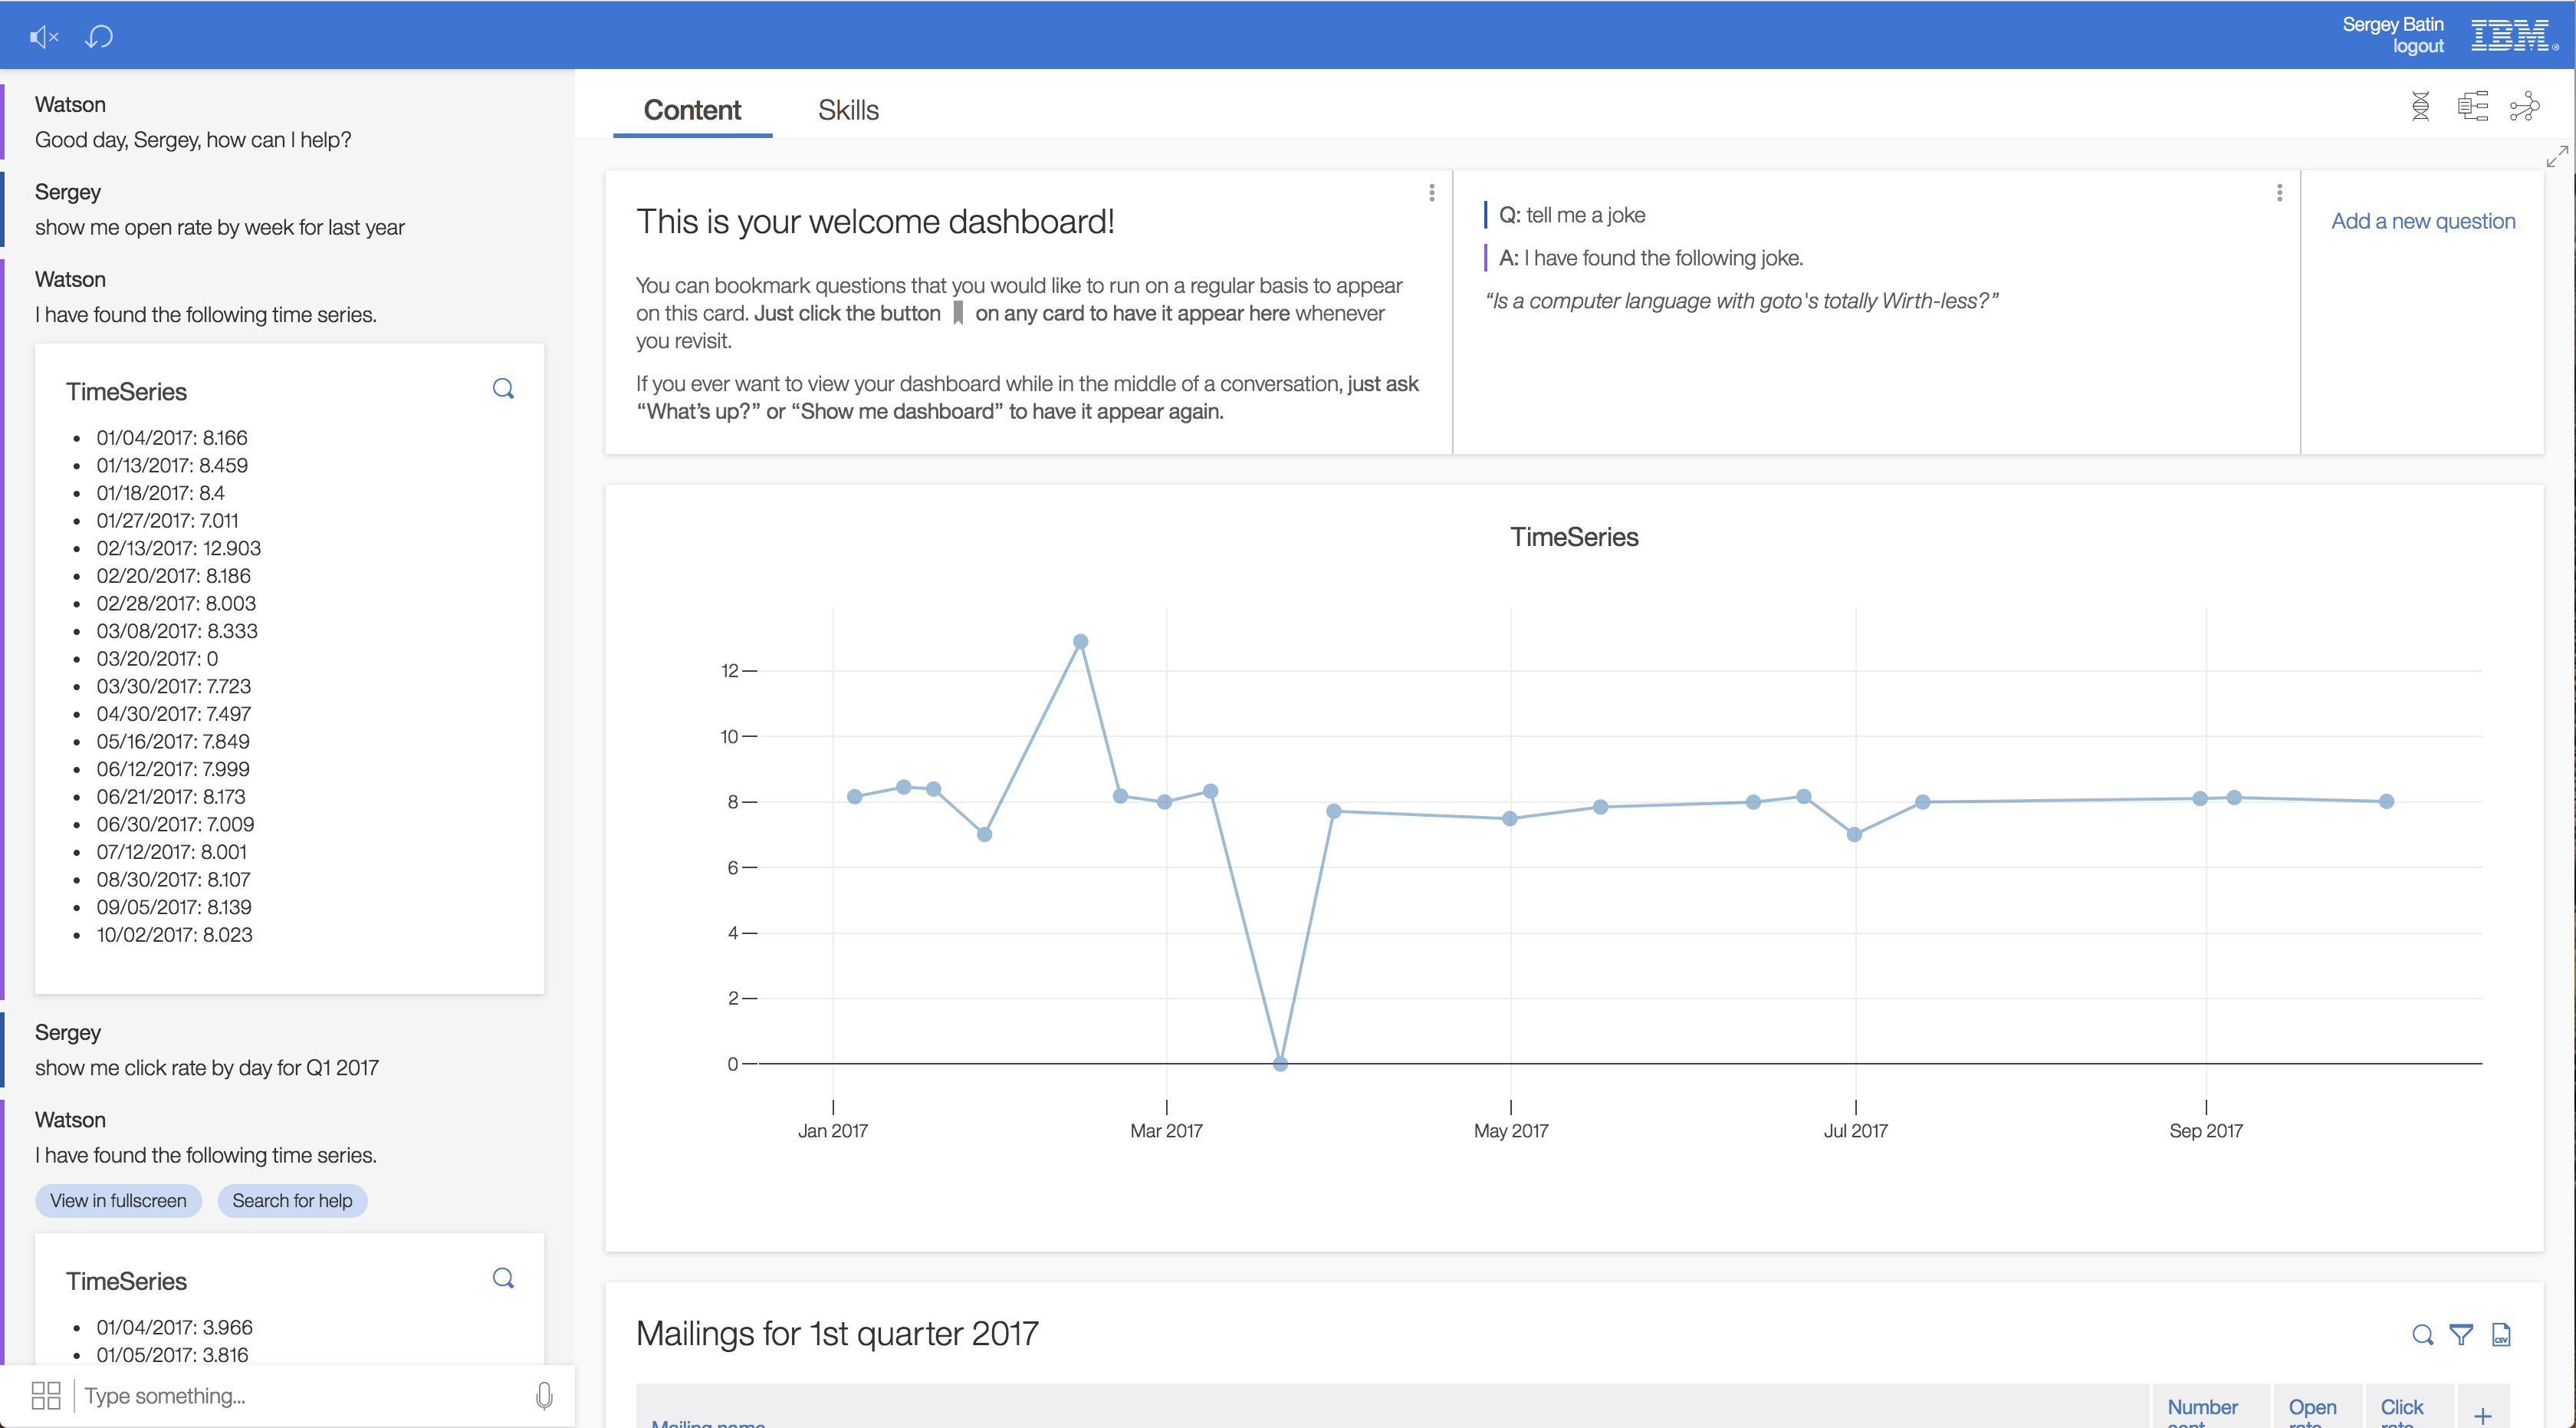Click the list entry 02/13/2017: 12.903

[x=178, y=548]
